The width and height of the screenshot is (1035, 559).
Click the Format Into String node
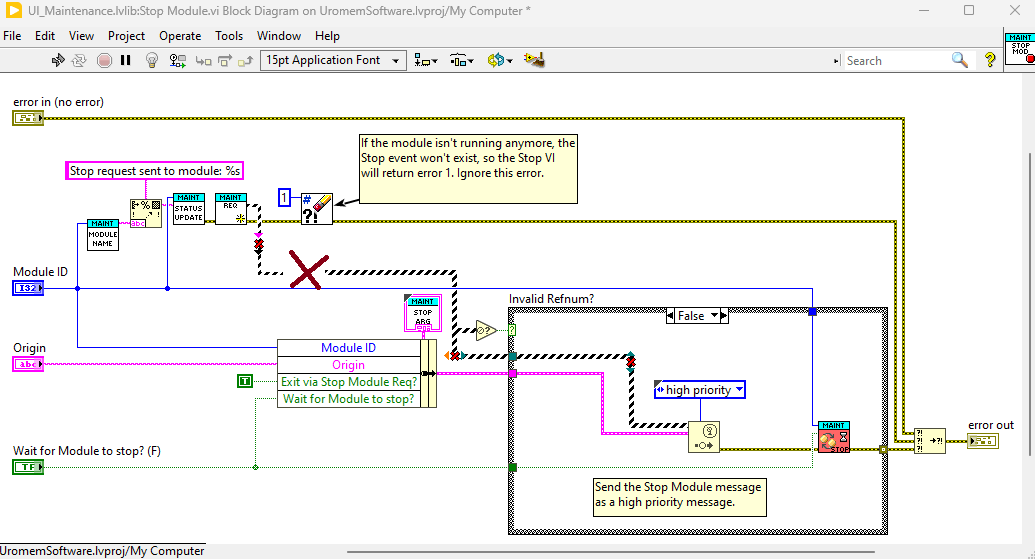(x=146, y=214)
